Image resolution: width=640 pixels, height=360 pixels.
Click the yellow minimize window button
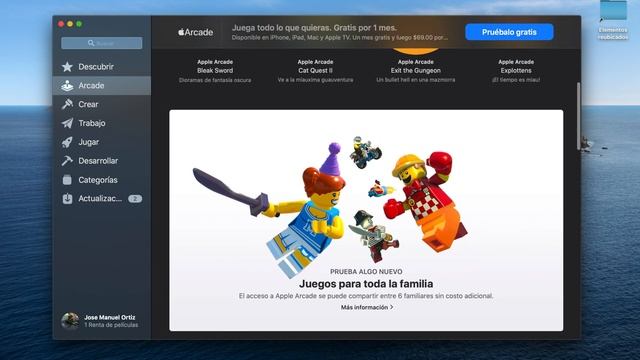click(x=70, y=24)
